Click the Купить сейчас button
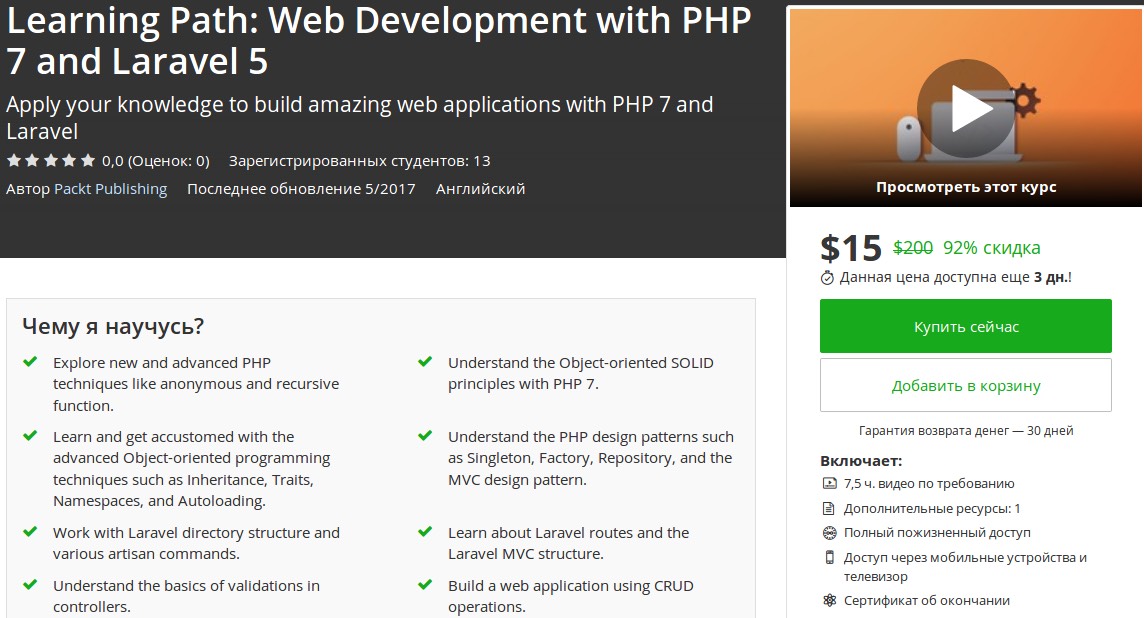Image resolution: width=1144 pixels, height=618 pixels. pos(965,326)
